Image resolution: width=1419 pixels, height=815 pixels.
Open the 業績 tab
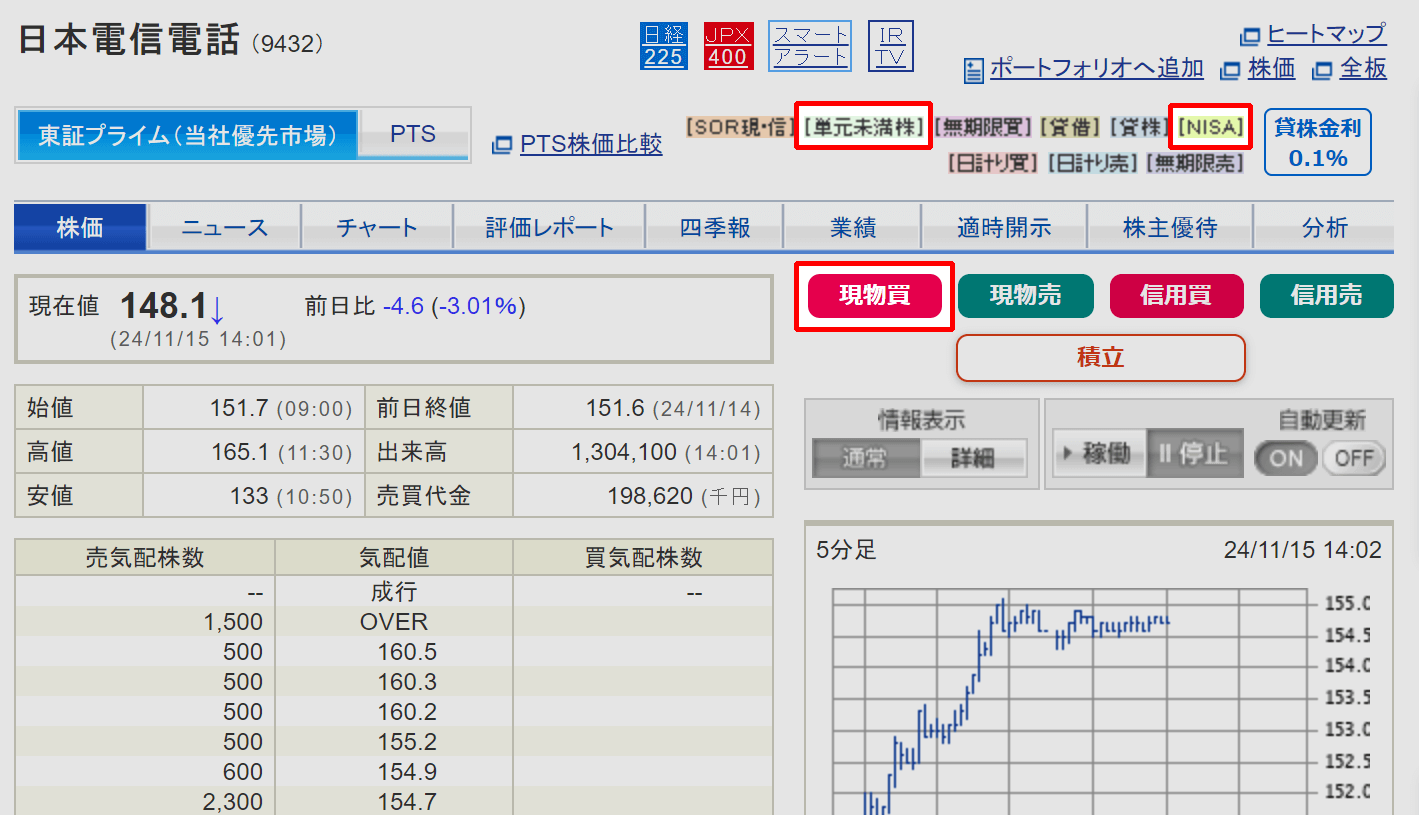click(x=852, y=227)
